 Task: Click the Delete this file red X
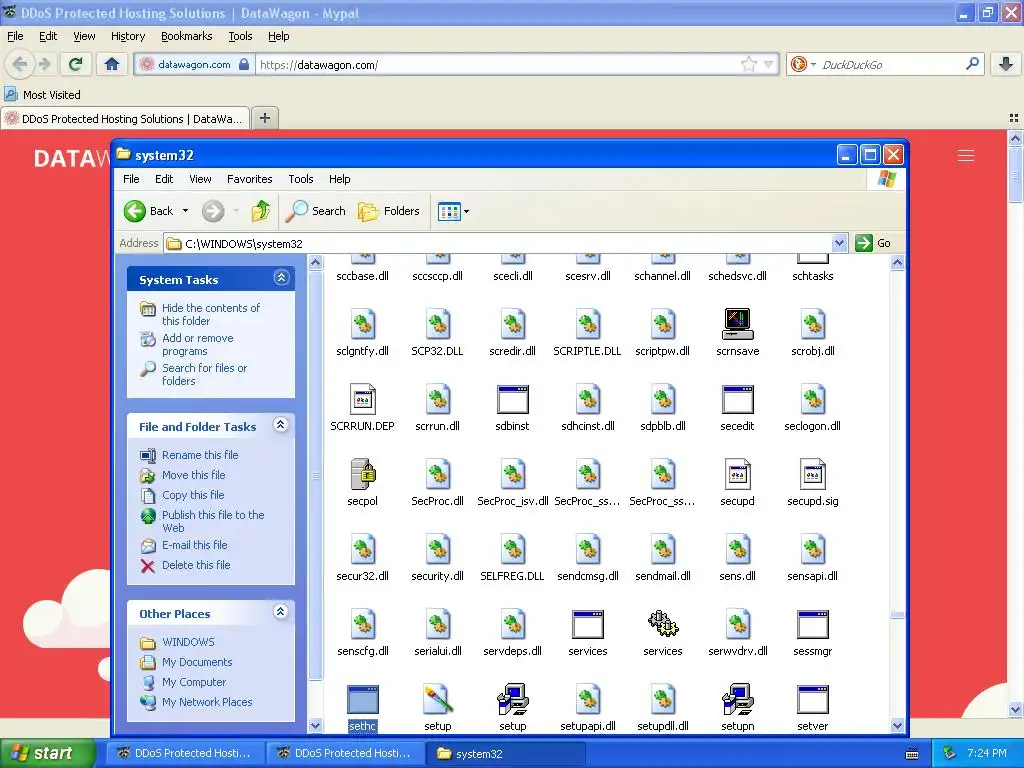tap(148, 566)
